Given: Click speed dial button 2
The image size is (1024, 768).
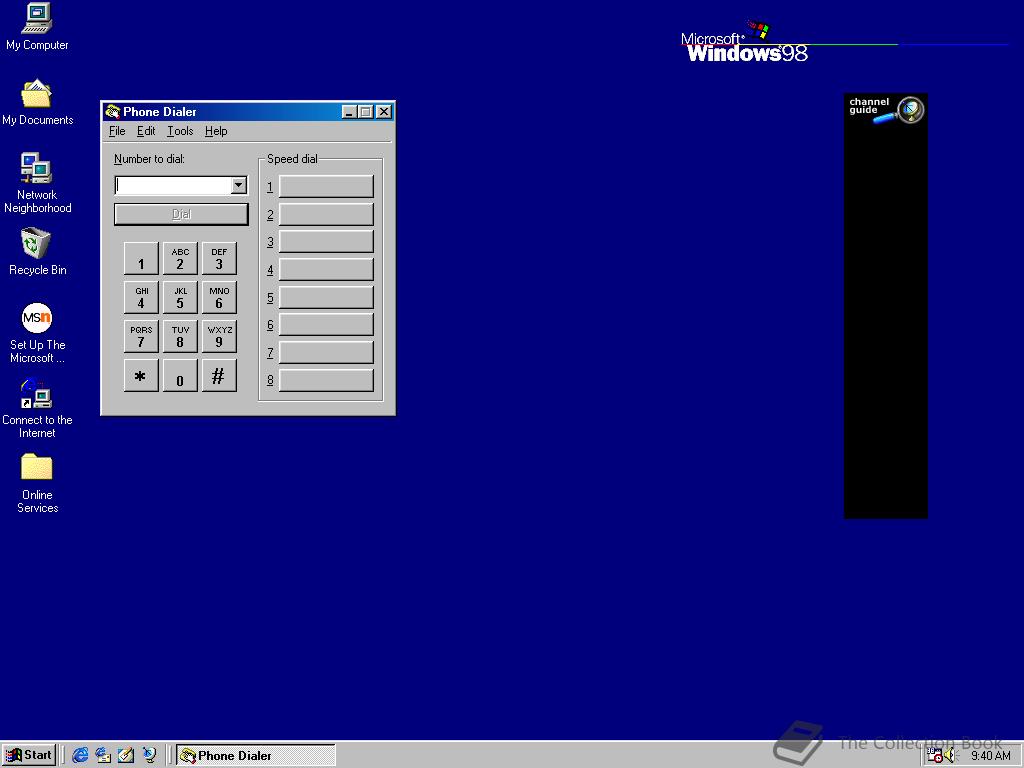Looking at the screenshot, I should (327, 214).
